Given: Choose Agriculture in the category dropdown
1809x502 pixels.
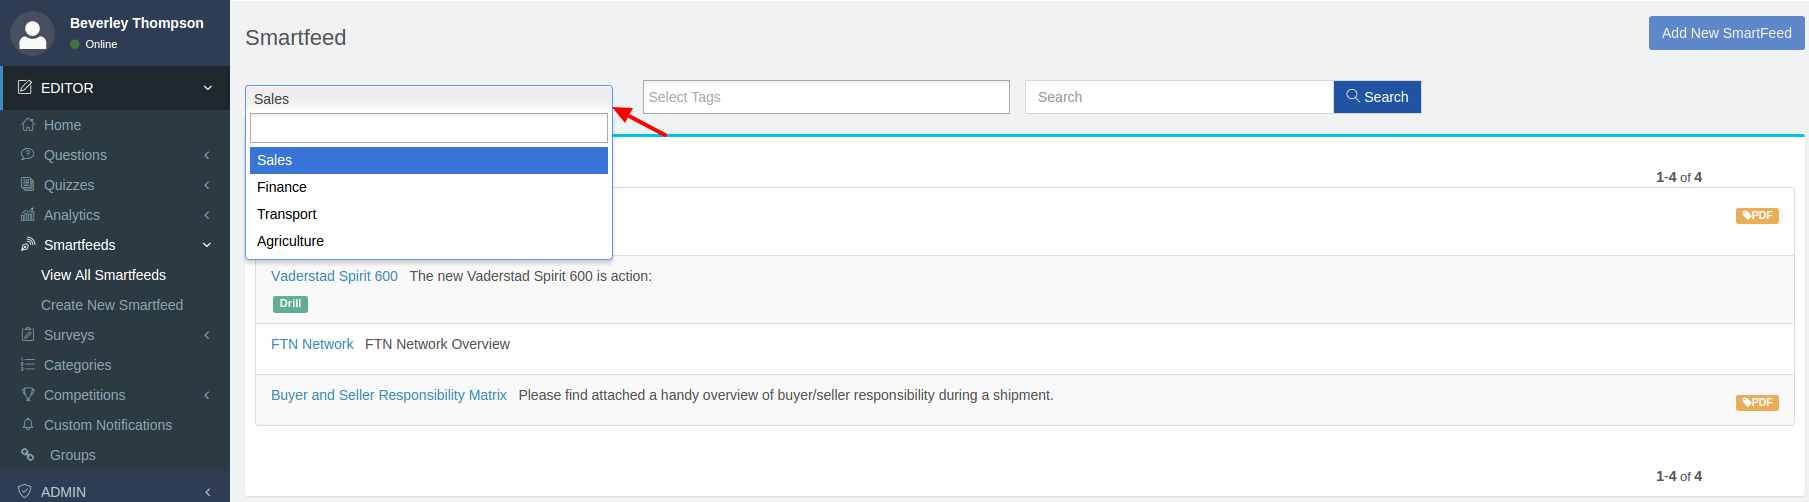Looking at the screenshot, I should (290, 241).
